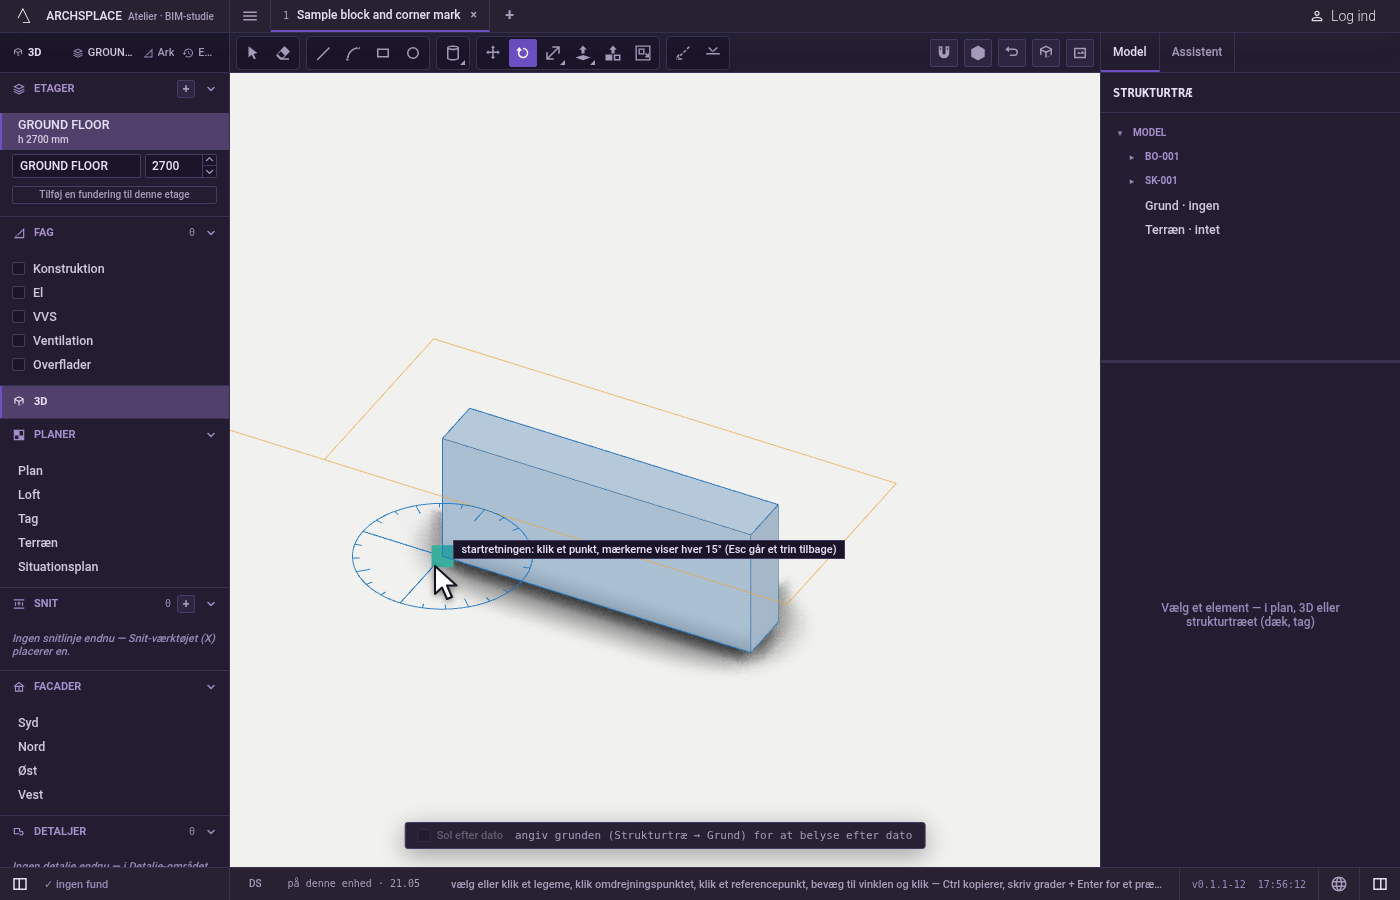Image resolution: width=1400 pixels, height=900 pixels.
Task: Expand the BO-001 tree node
Action: [x=1132, y=157]
